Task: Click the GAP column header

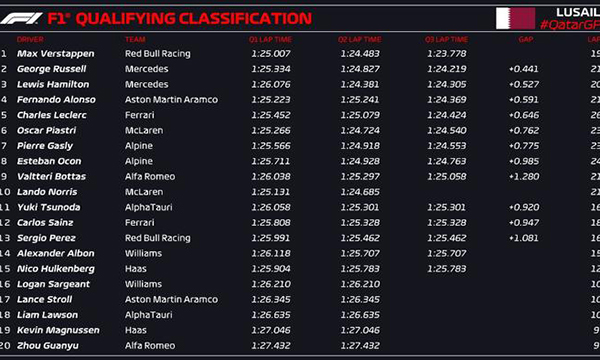Action: coord(526,39)
